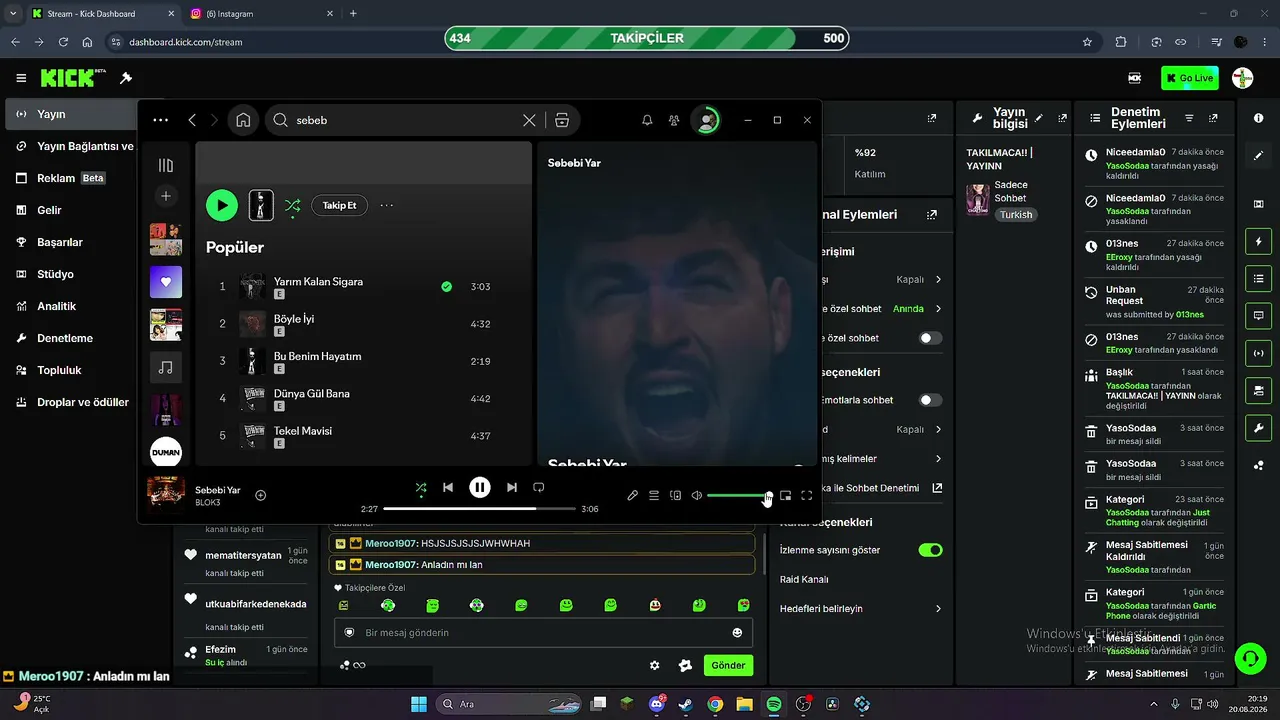This screenshot has height=720, width=1280.
Task: Open Spotify Your Library icon
Action: pos(166,165)
